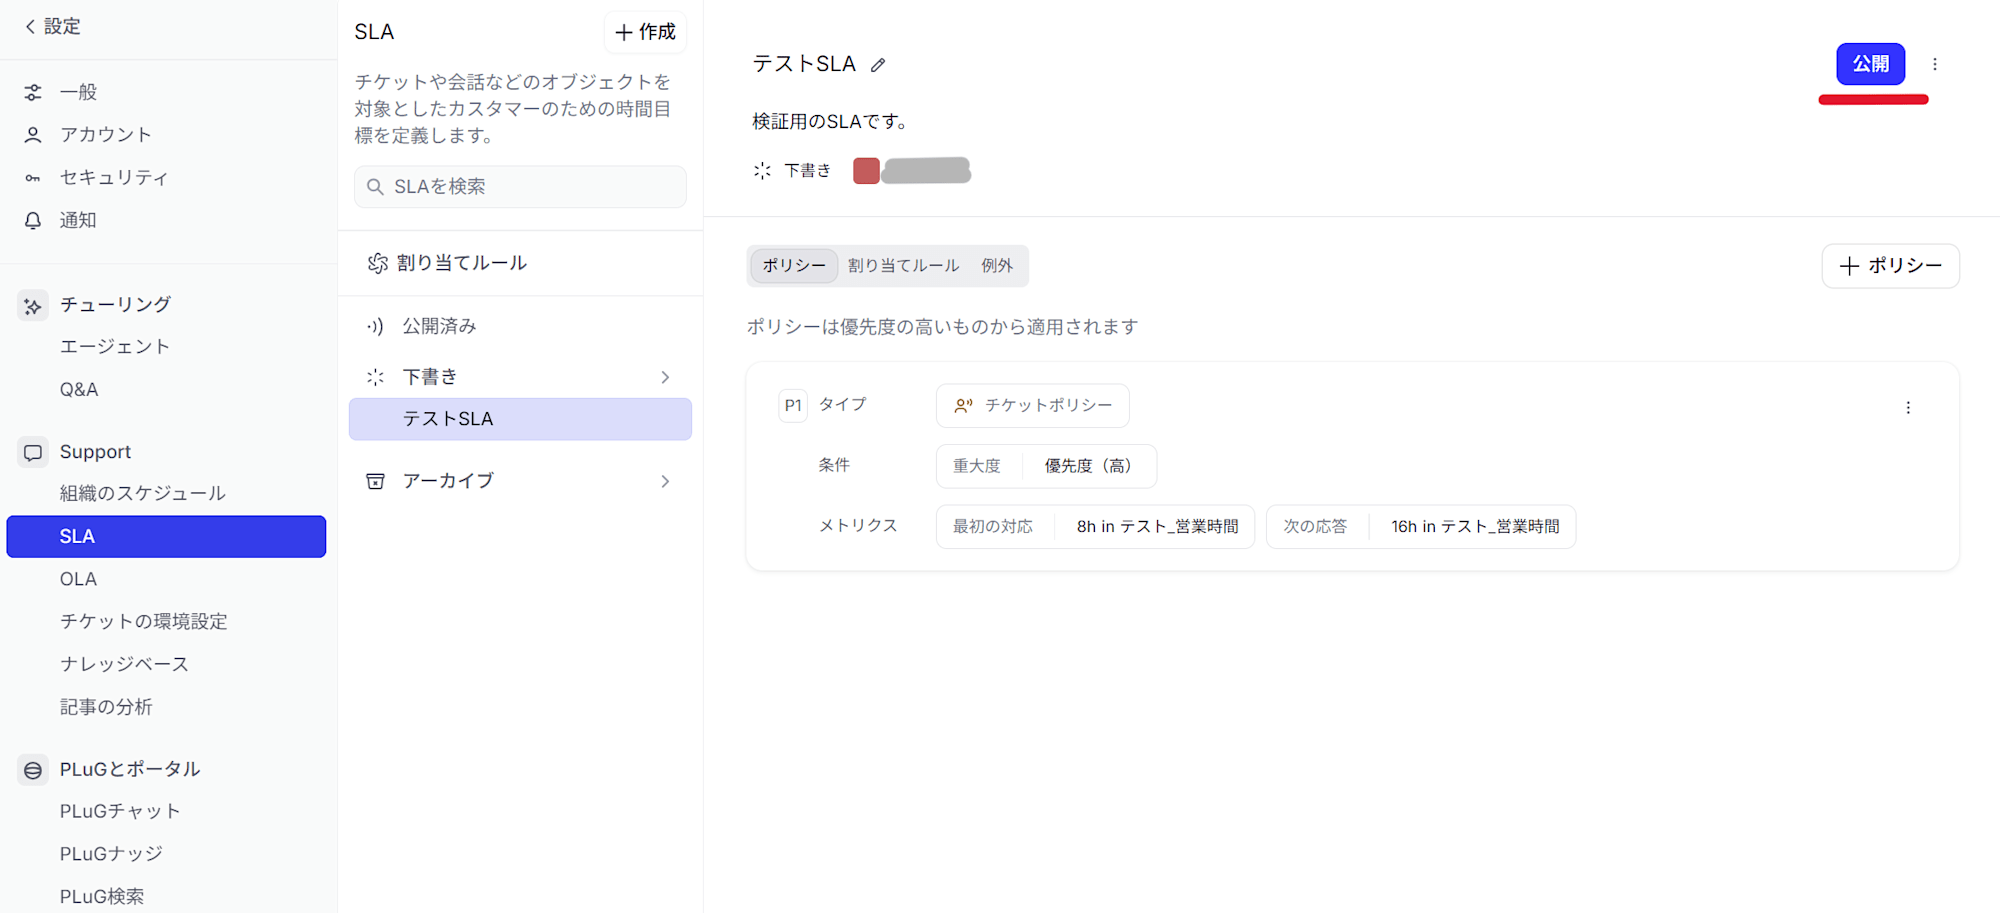
Task: Open 通知 settings via the bell icon
Action: [x=33, y=220]
